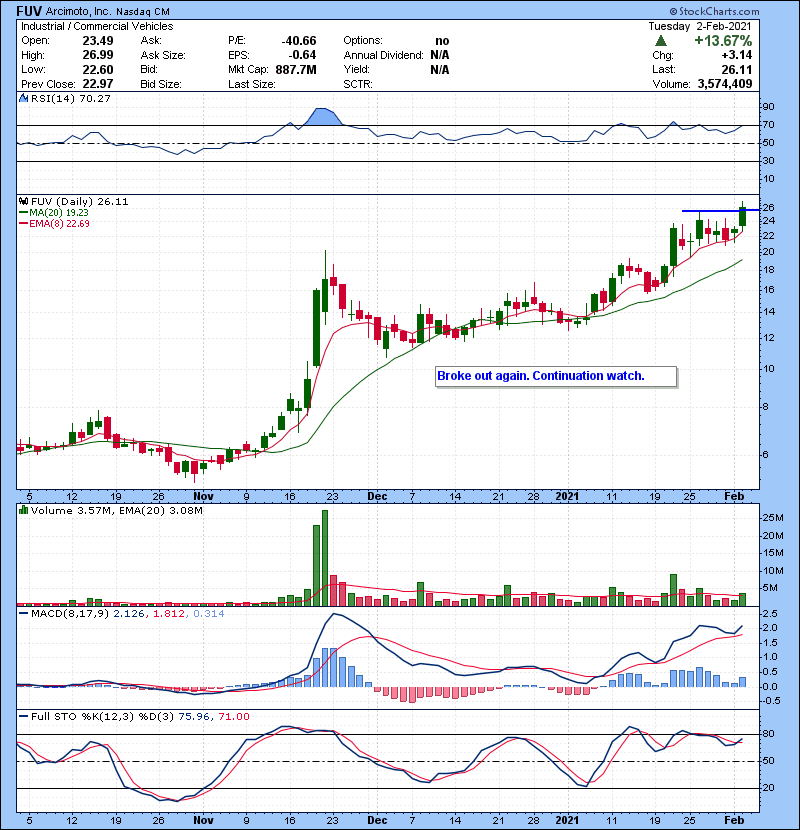
Task: Click the company name Arcimoto, Inc.
Action: click(x=78, y=11)
